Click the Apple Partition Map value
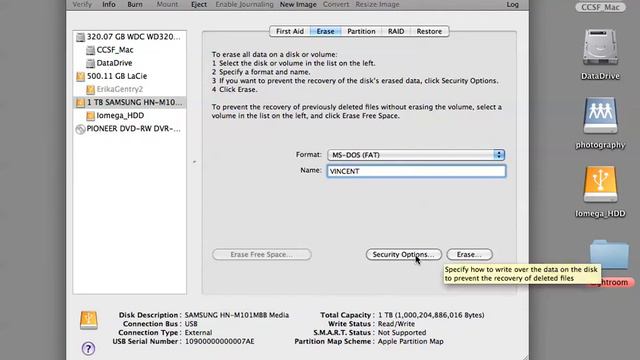Image resolution: width=640 pixels, height=360 pixels. point(410,341)
